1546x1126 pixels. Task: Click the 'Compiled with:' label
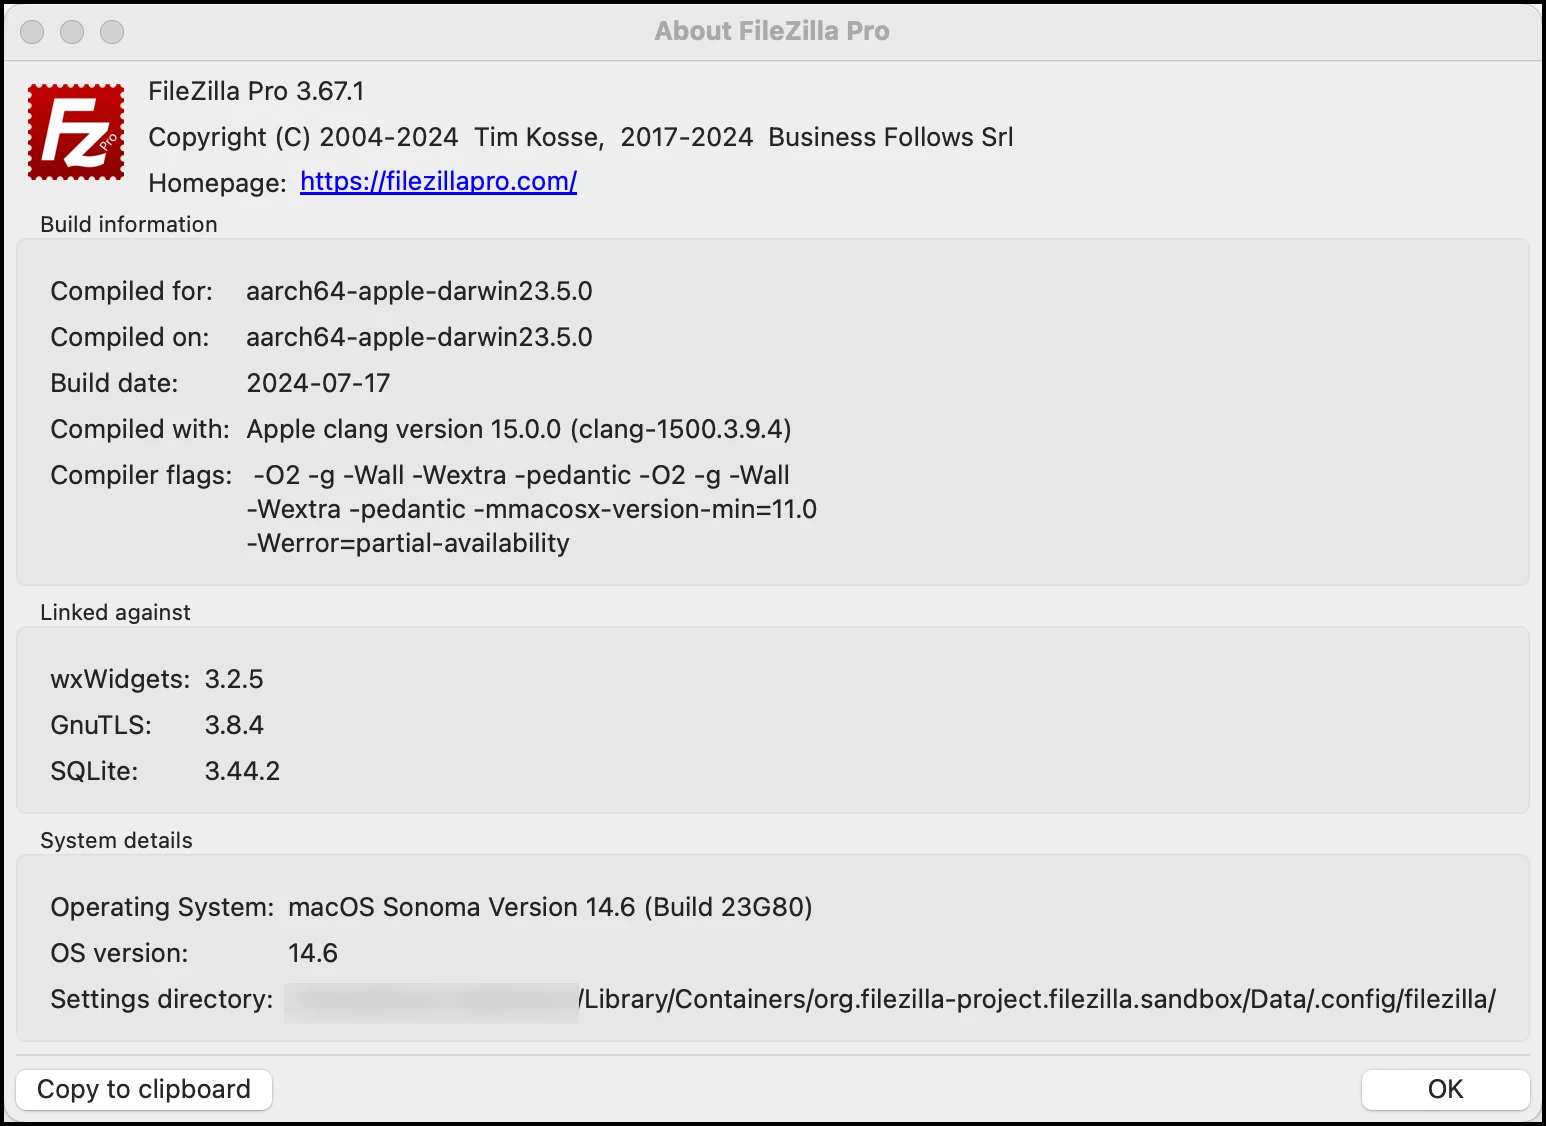click(x=140, y=429)
